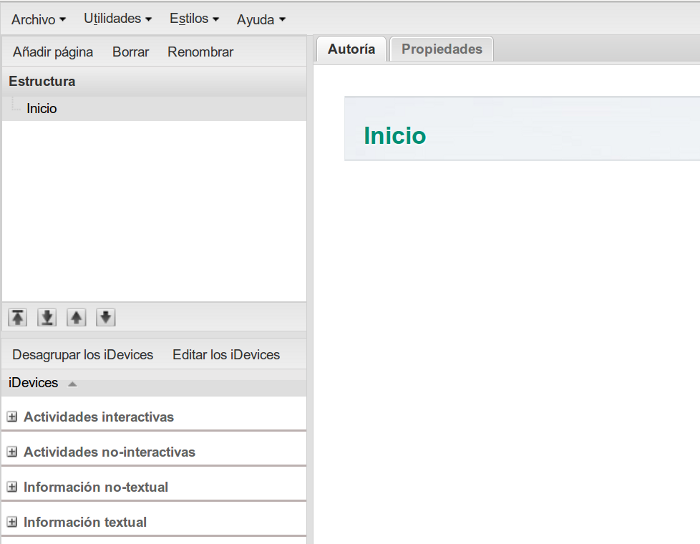Open the Utilidades dropdown menu
This screenshot has width=700, height=544.
[117, 19]
